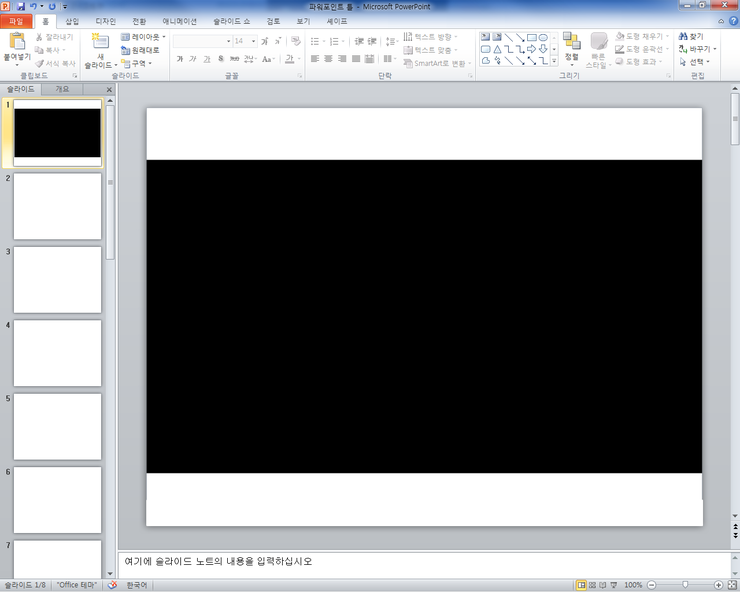
Task: Open Customize Quick Access Toolbar dropdown
Action: [65, 7]
